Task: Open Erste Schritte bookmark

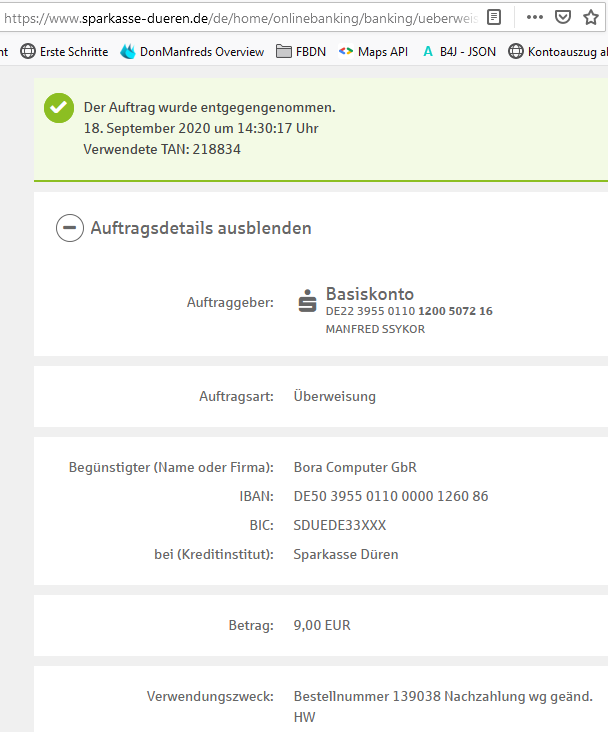Action: point(64,52)
